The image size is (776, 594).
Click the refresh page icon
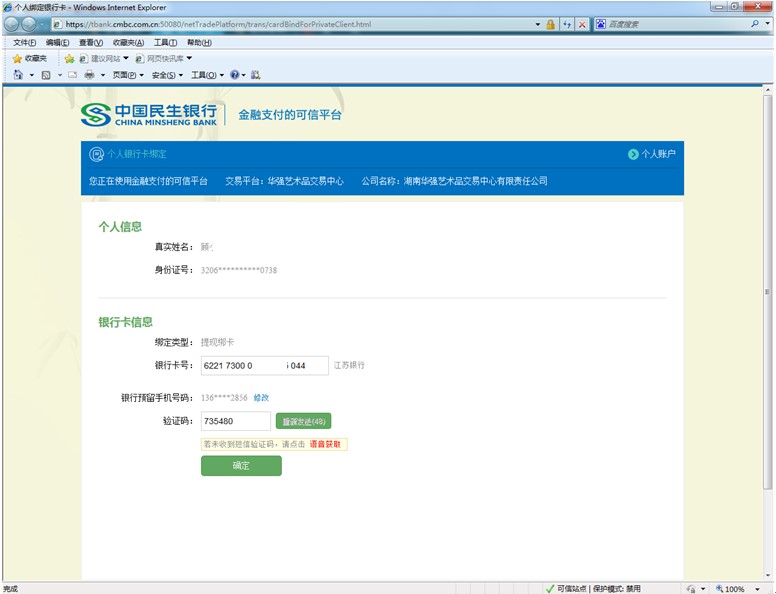tap(567, 24)
